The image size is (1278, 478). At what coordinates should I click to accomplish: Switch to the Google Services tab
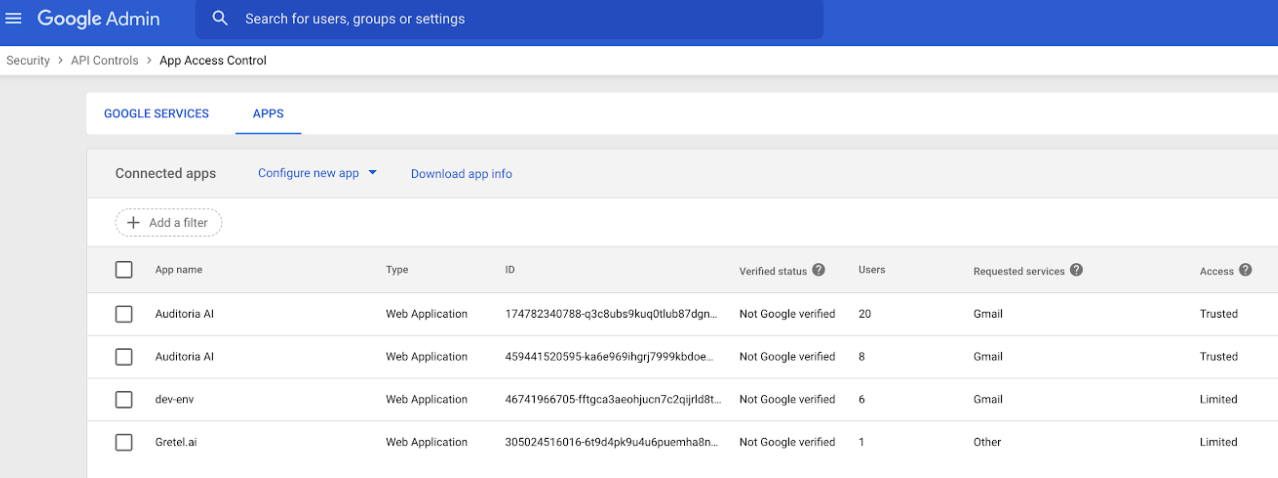pos(156,114)
